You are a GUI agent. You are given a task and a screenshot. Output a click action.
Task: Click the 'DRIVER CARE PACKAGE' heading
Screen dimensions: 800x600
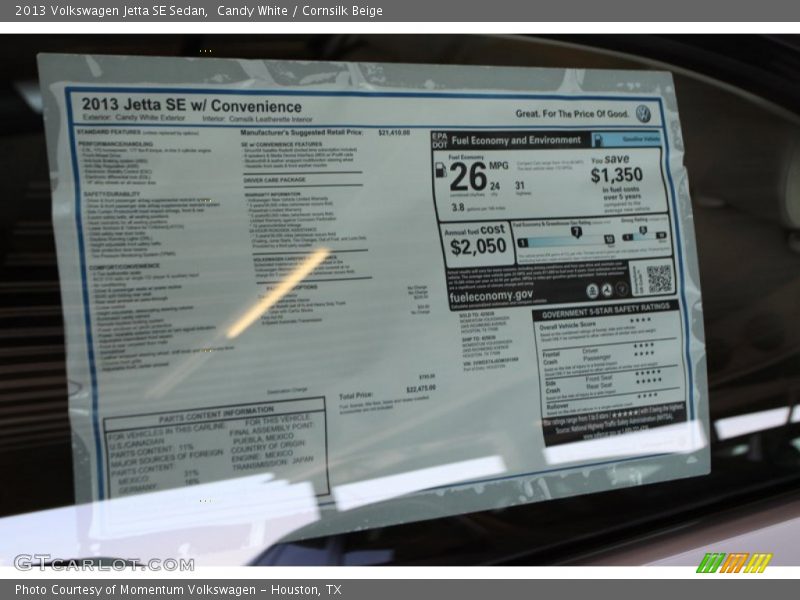(274, 180)
